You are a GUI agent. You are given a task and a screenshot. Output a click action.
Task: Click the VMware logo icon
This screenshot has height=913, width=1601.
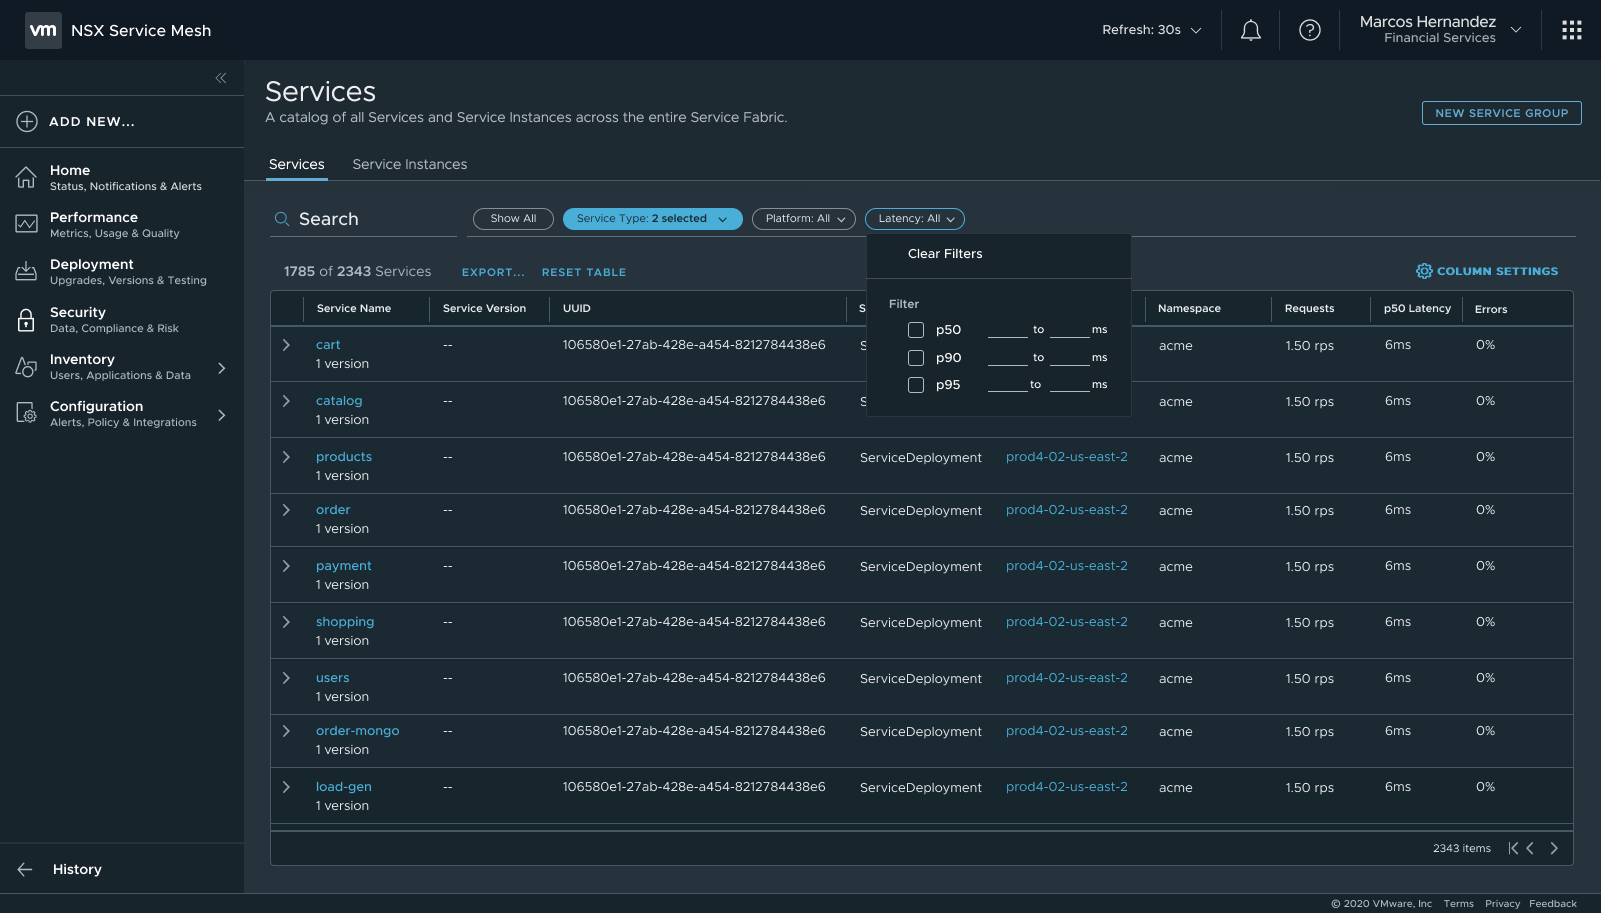(x=43, y=30)
